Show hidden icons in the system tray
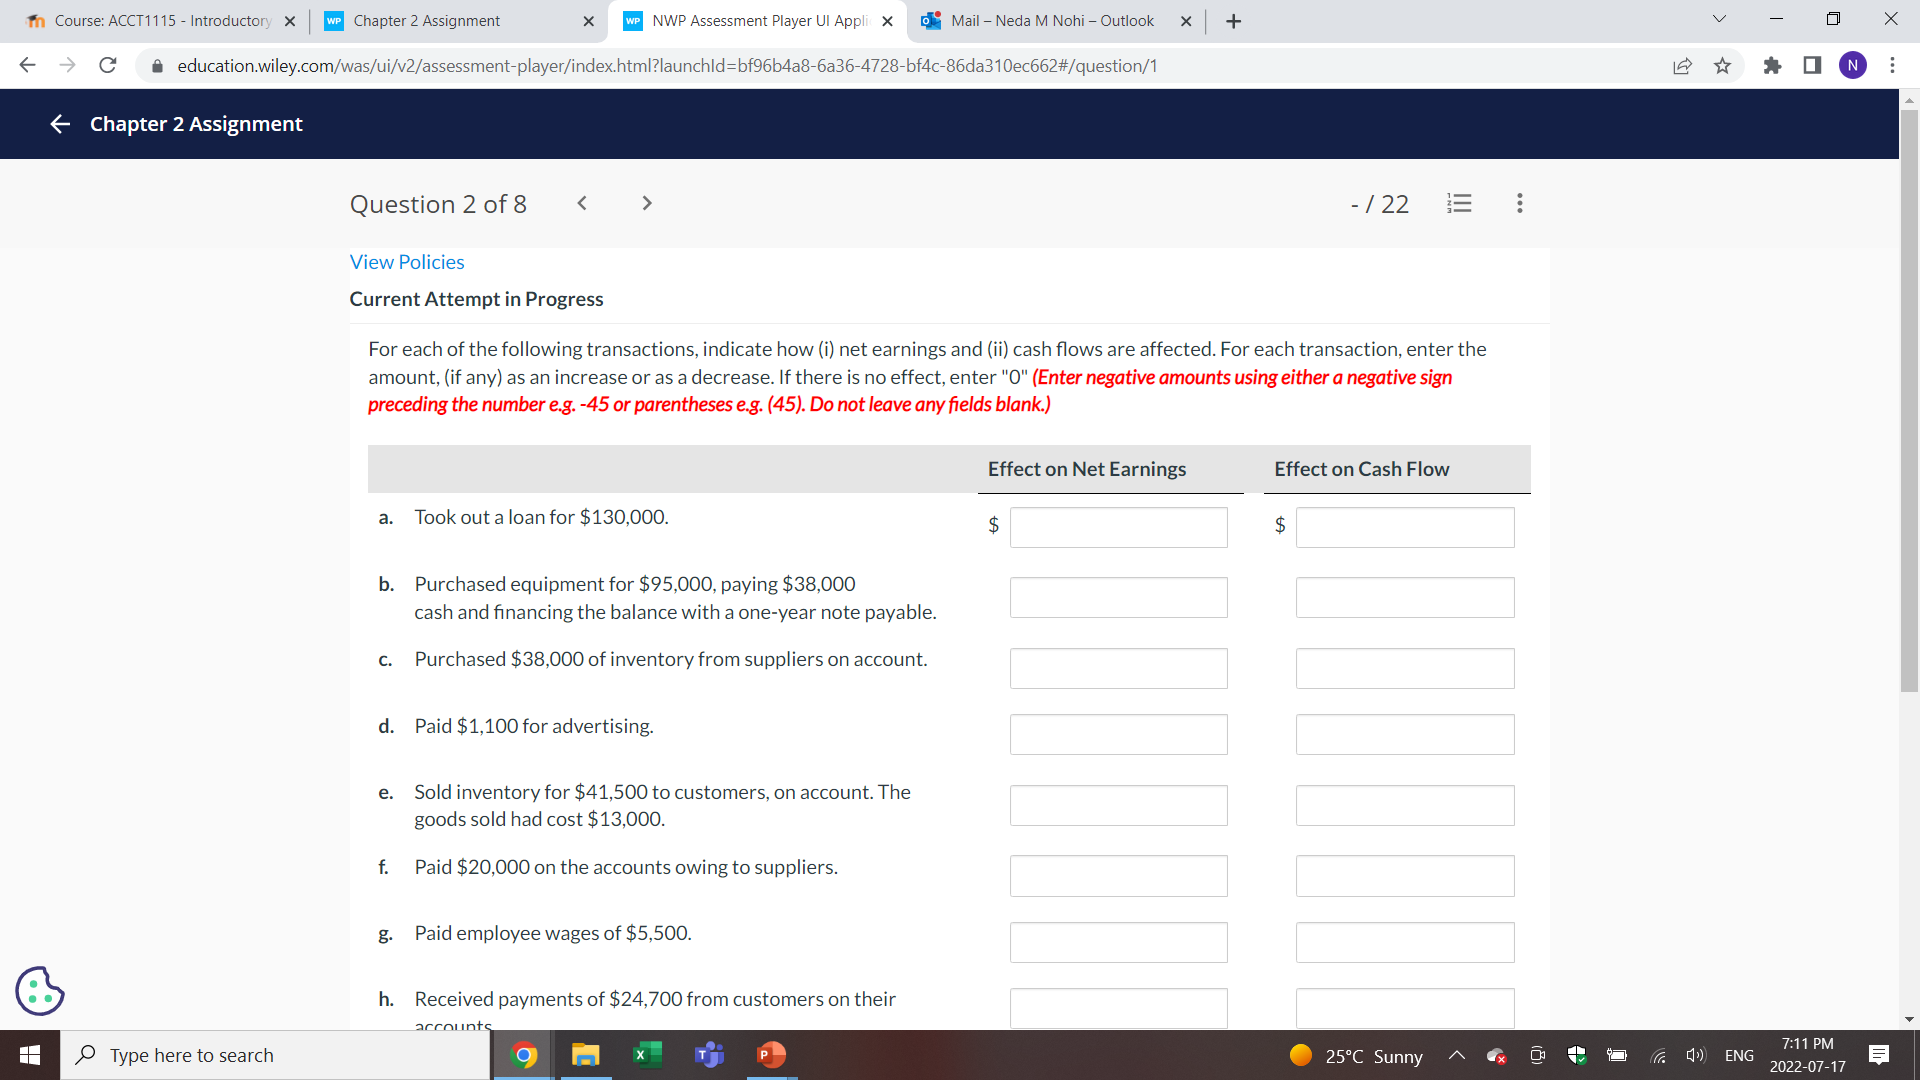The height and width of the screenshot is (1080, 1920). click(x=1457, y=1055)
